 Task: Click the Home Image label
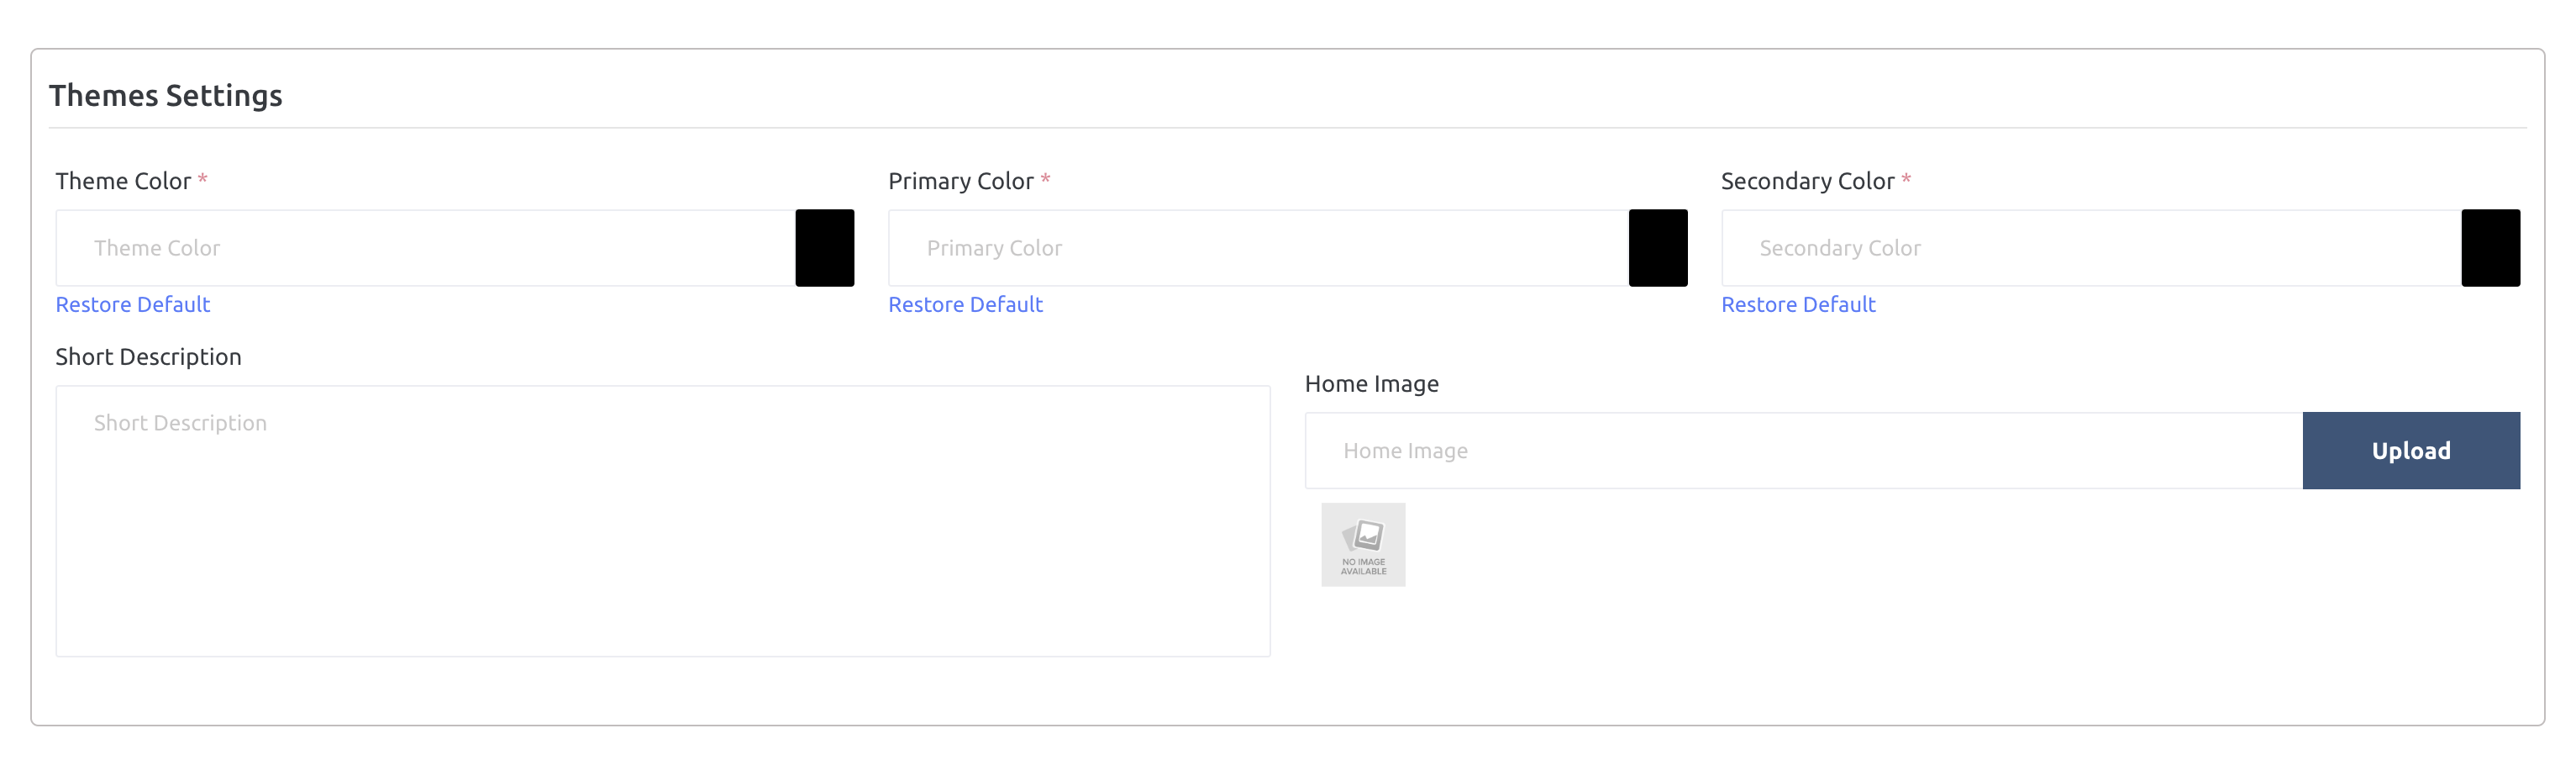click(x=1371, y=384)
